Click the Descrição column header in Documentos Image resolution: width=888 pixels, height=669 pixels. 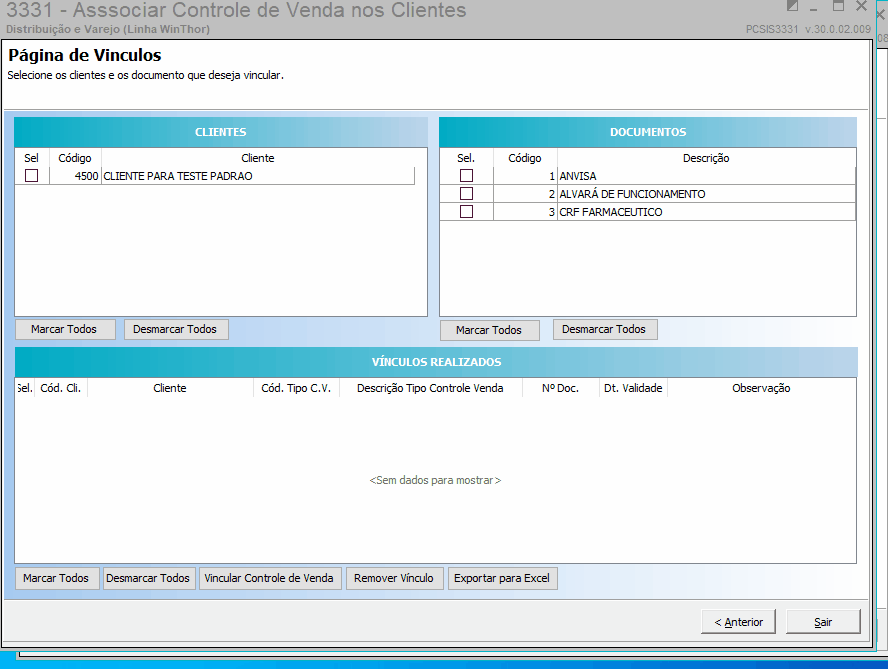[706, 158]
